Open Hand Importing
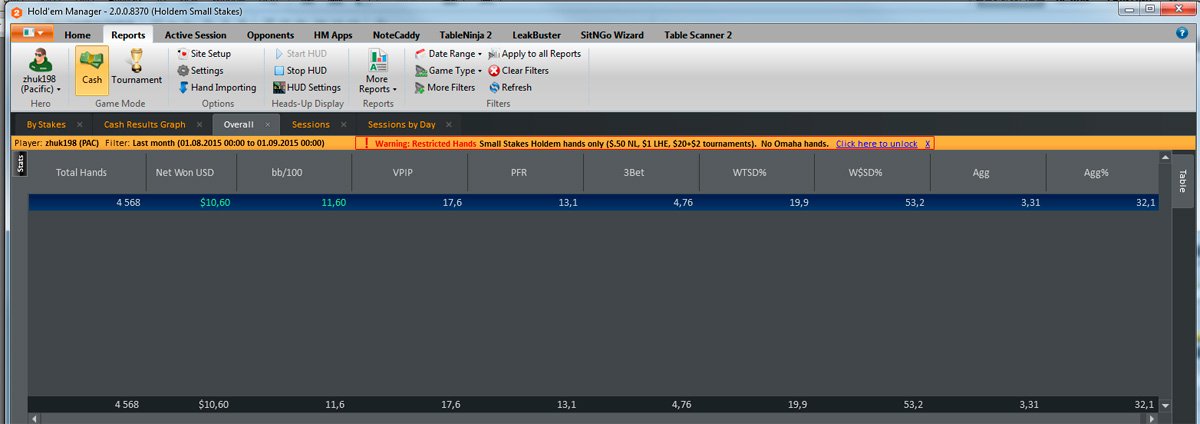Screen dimensions: 1200x424 click(x=216, y=88)
